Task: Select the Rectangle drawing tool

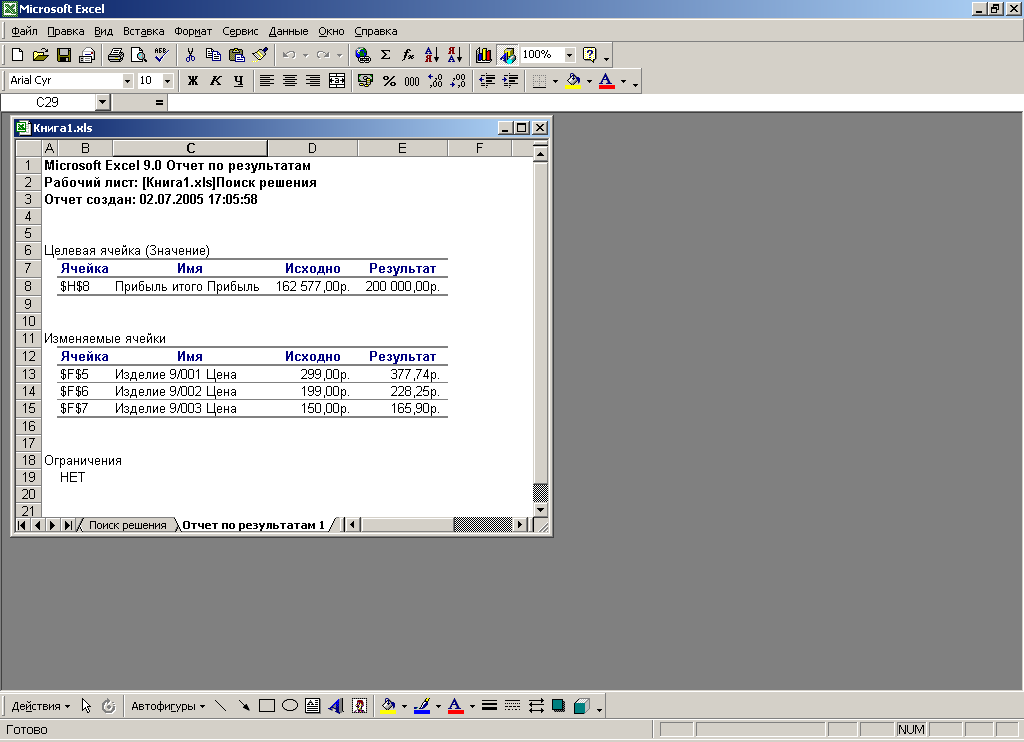Action: tap(266, 706)
